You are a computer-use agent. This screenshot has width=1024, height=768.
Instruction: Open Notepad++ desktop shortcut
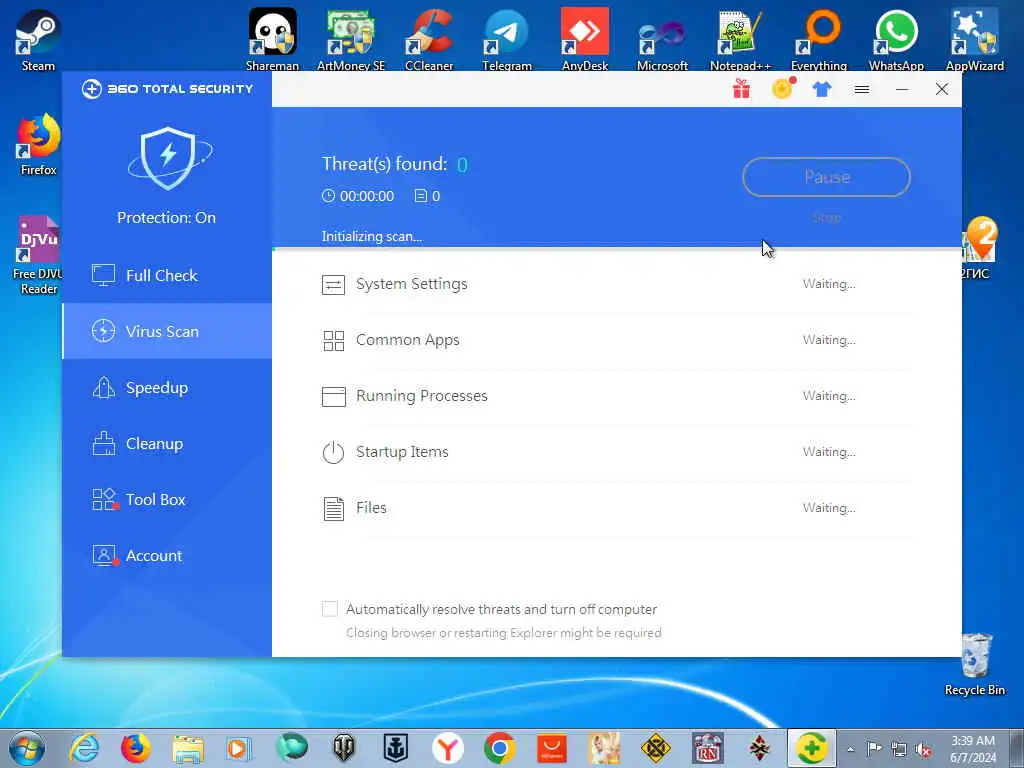(x=741, y=39)
